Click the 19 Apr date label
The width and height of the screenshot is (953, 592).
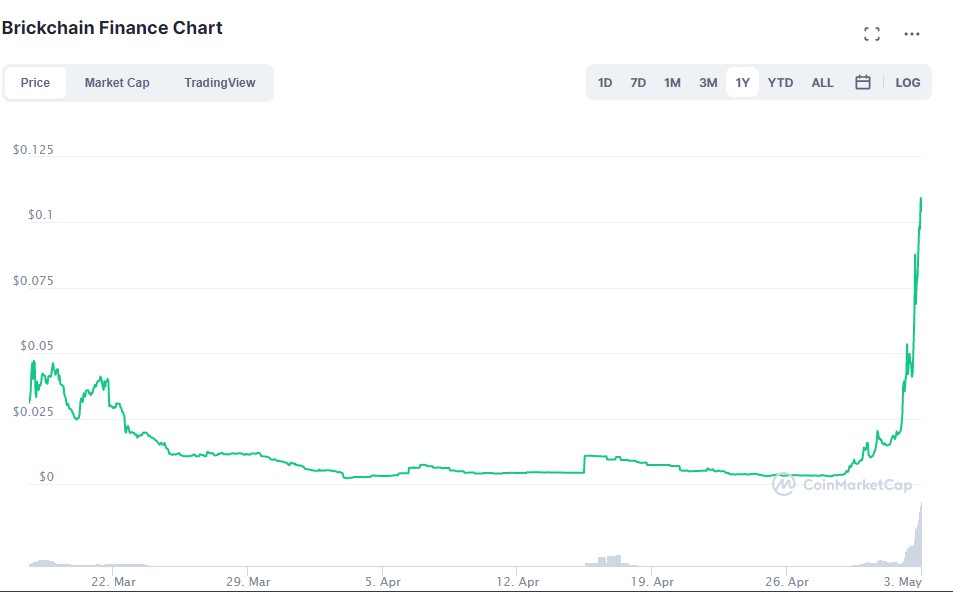point(650,581)
